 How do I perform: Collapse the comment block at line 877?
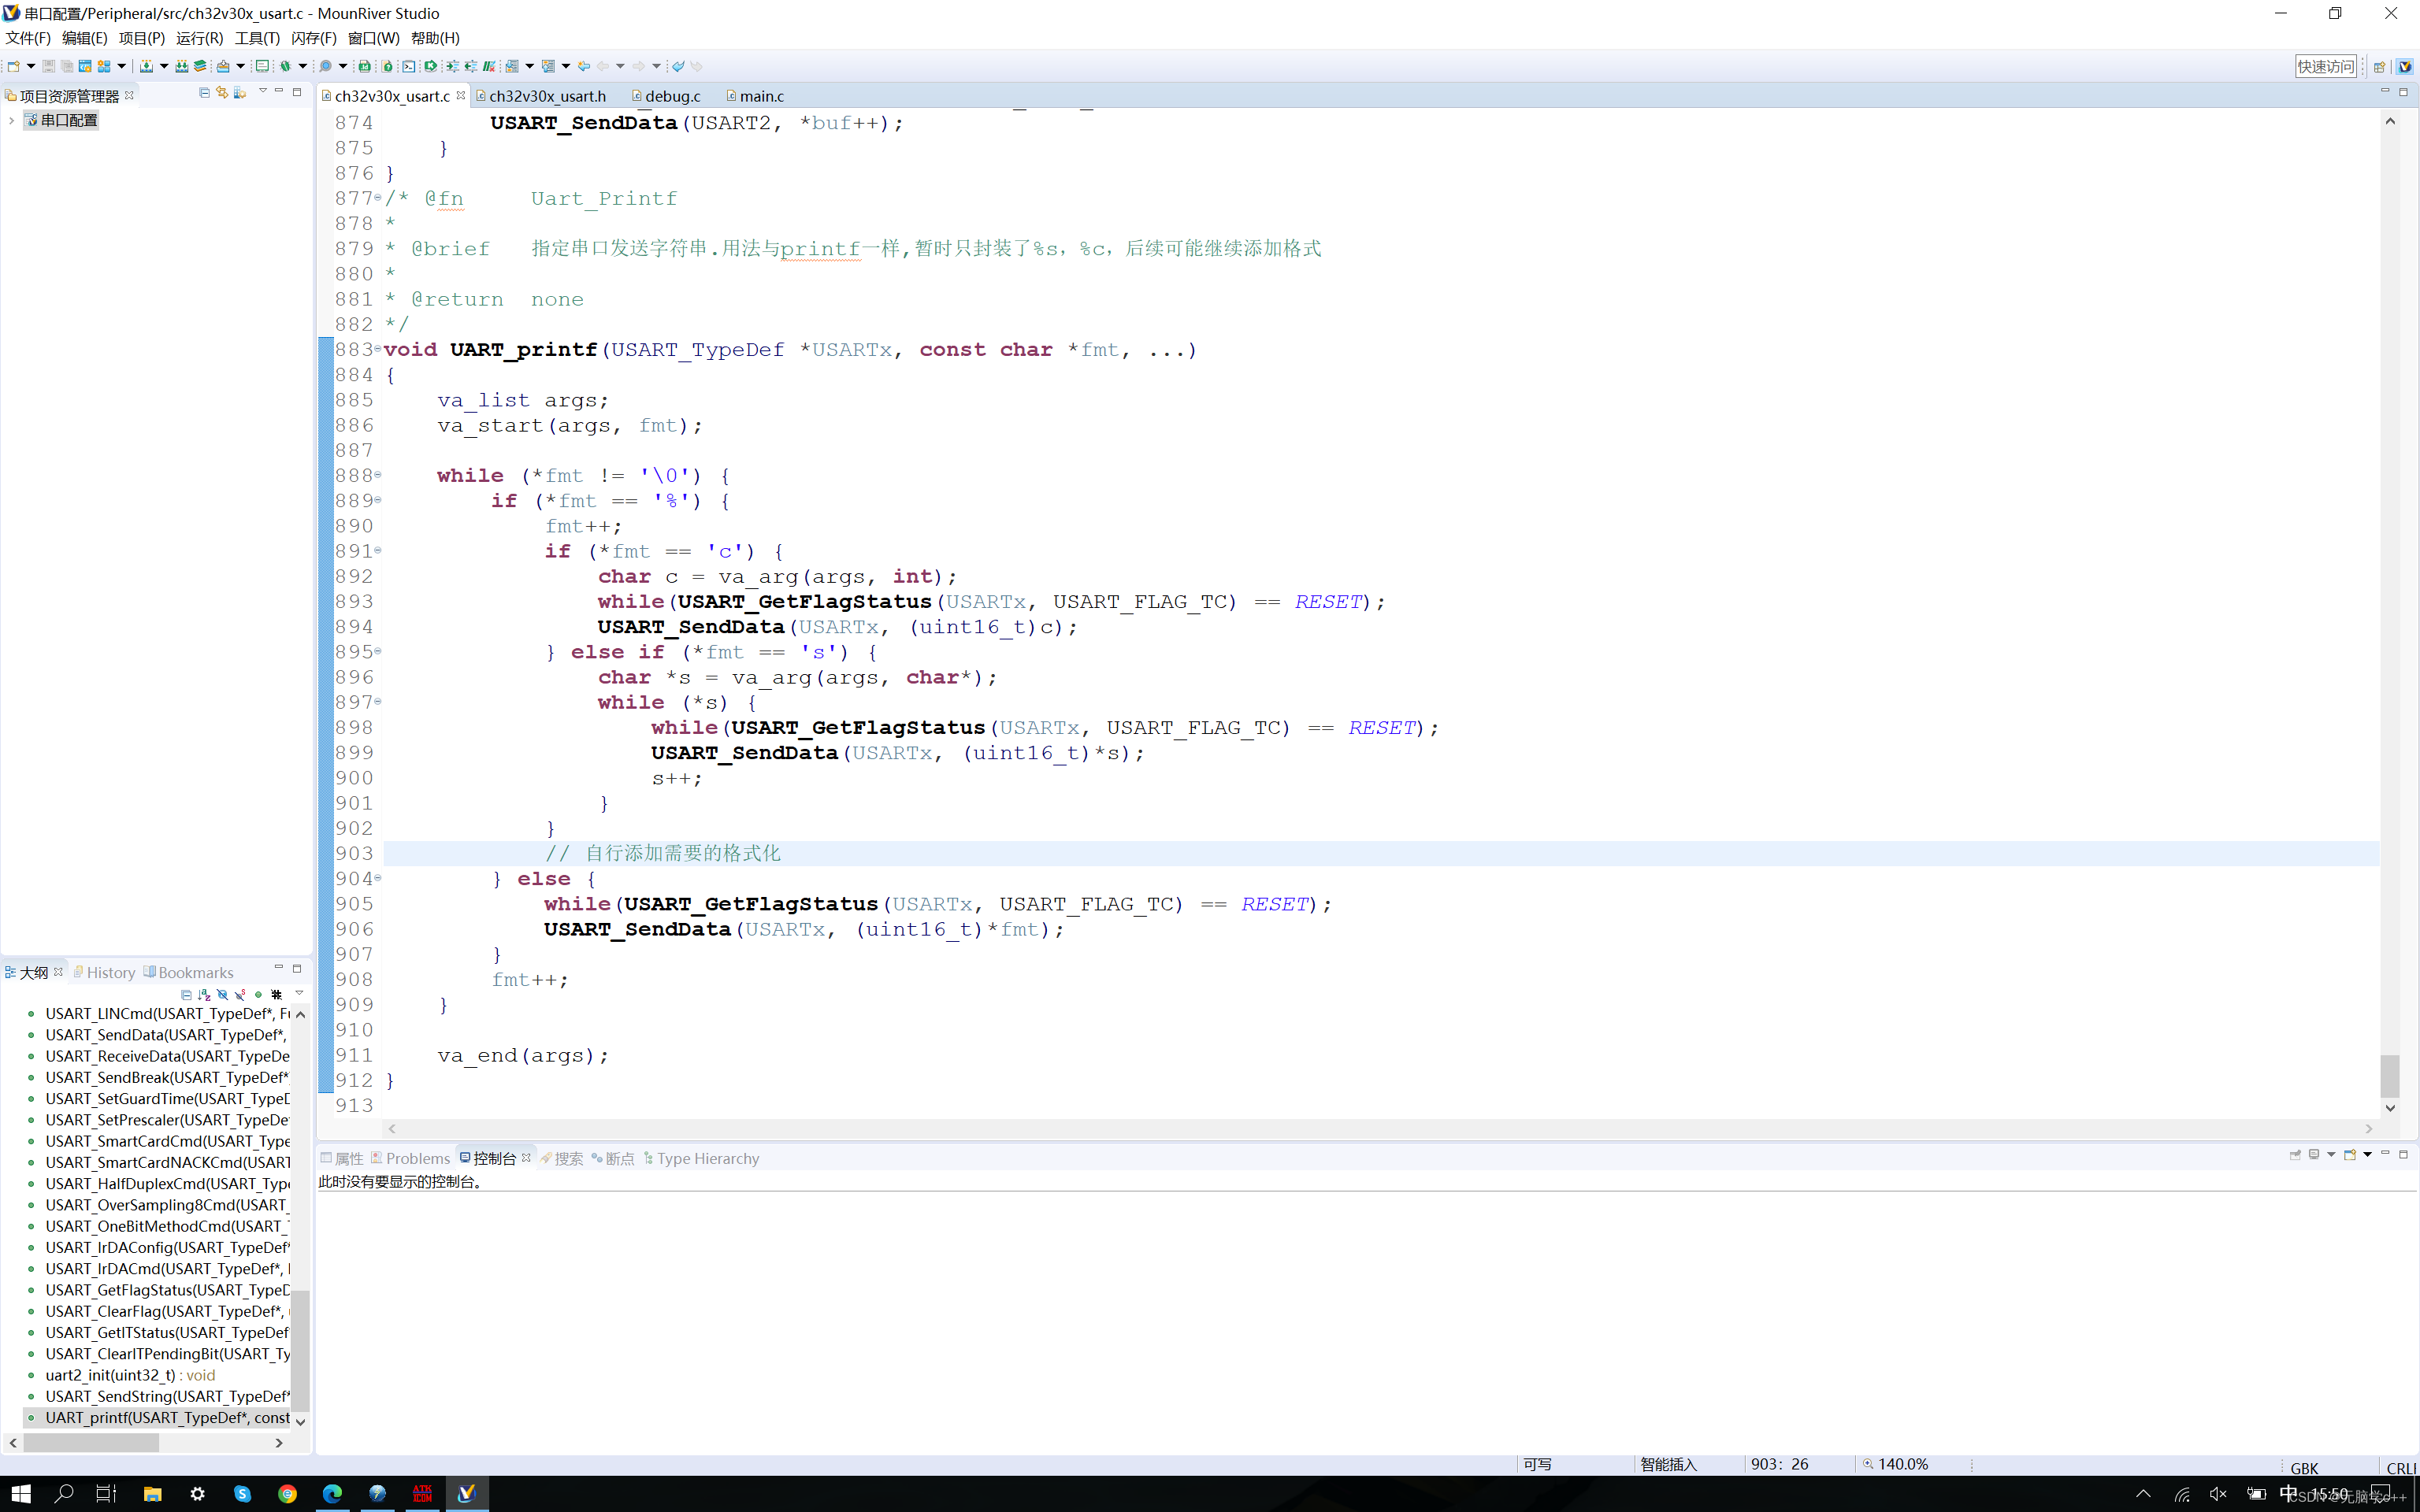point(378,198)
